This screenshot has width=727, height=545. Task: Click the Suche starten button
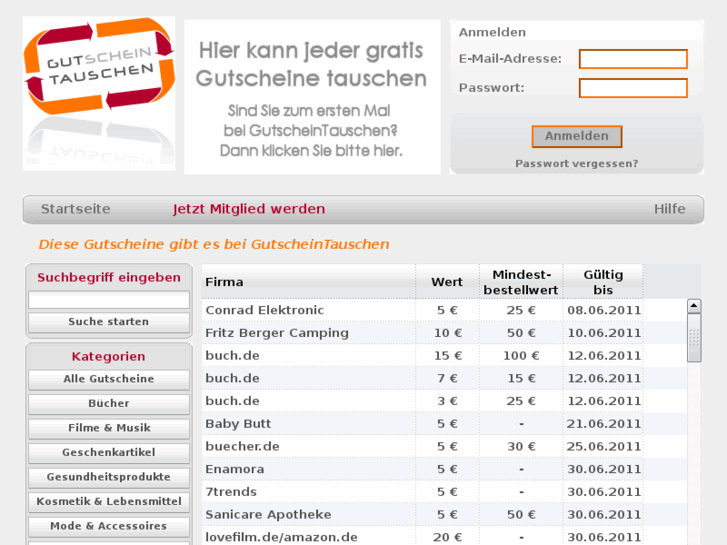[x=109, y=322]
